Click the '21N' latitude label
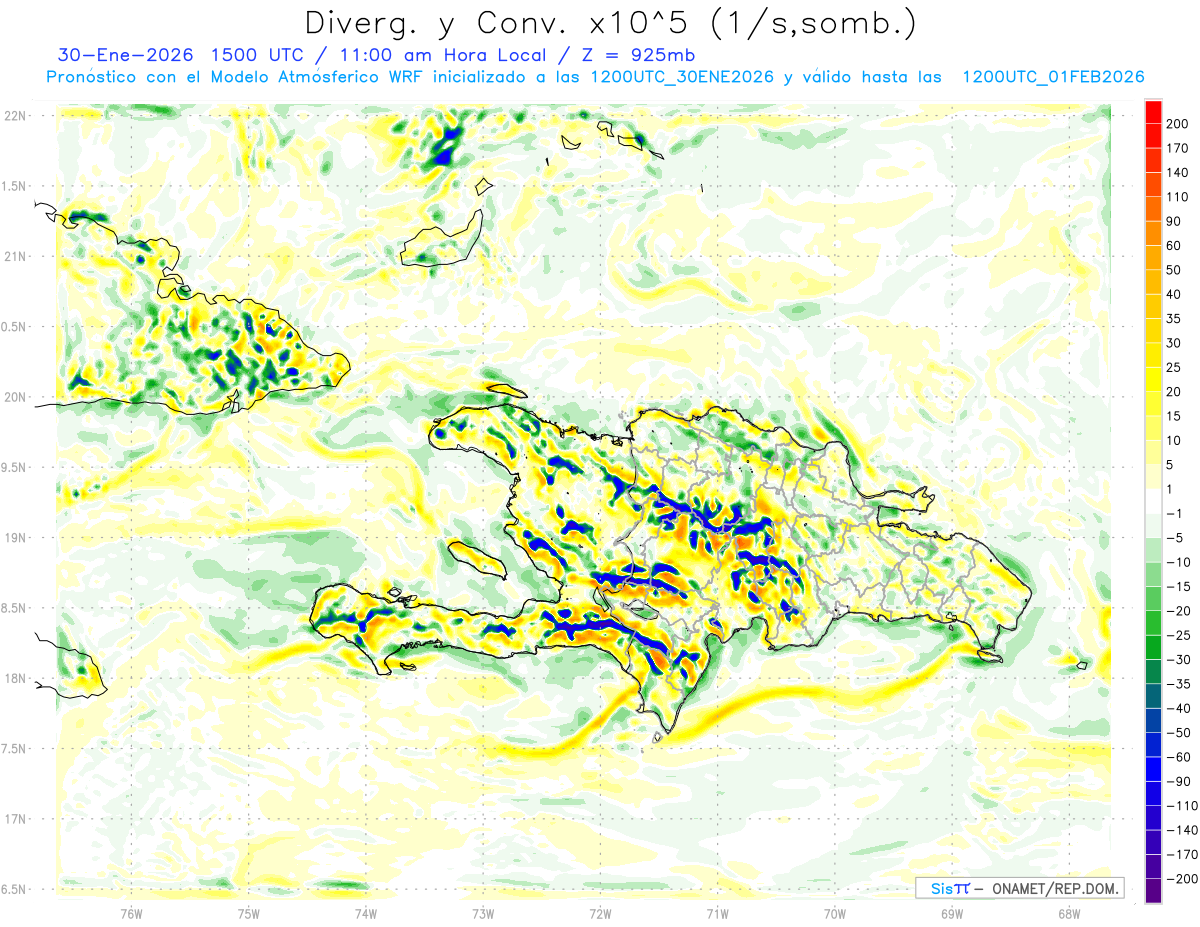 16,256
